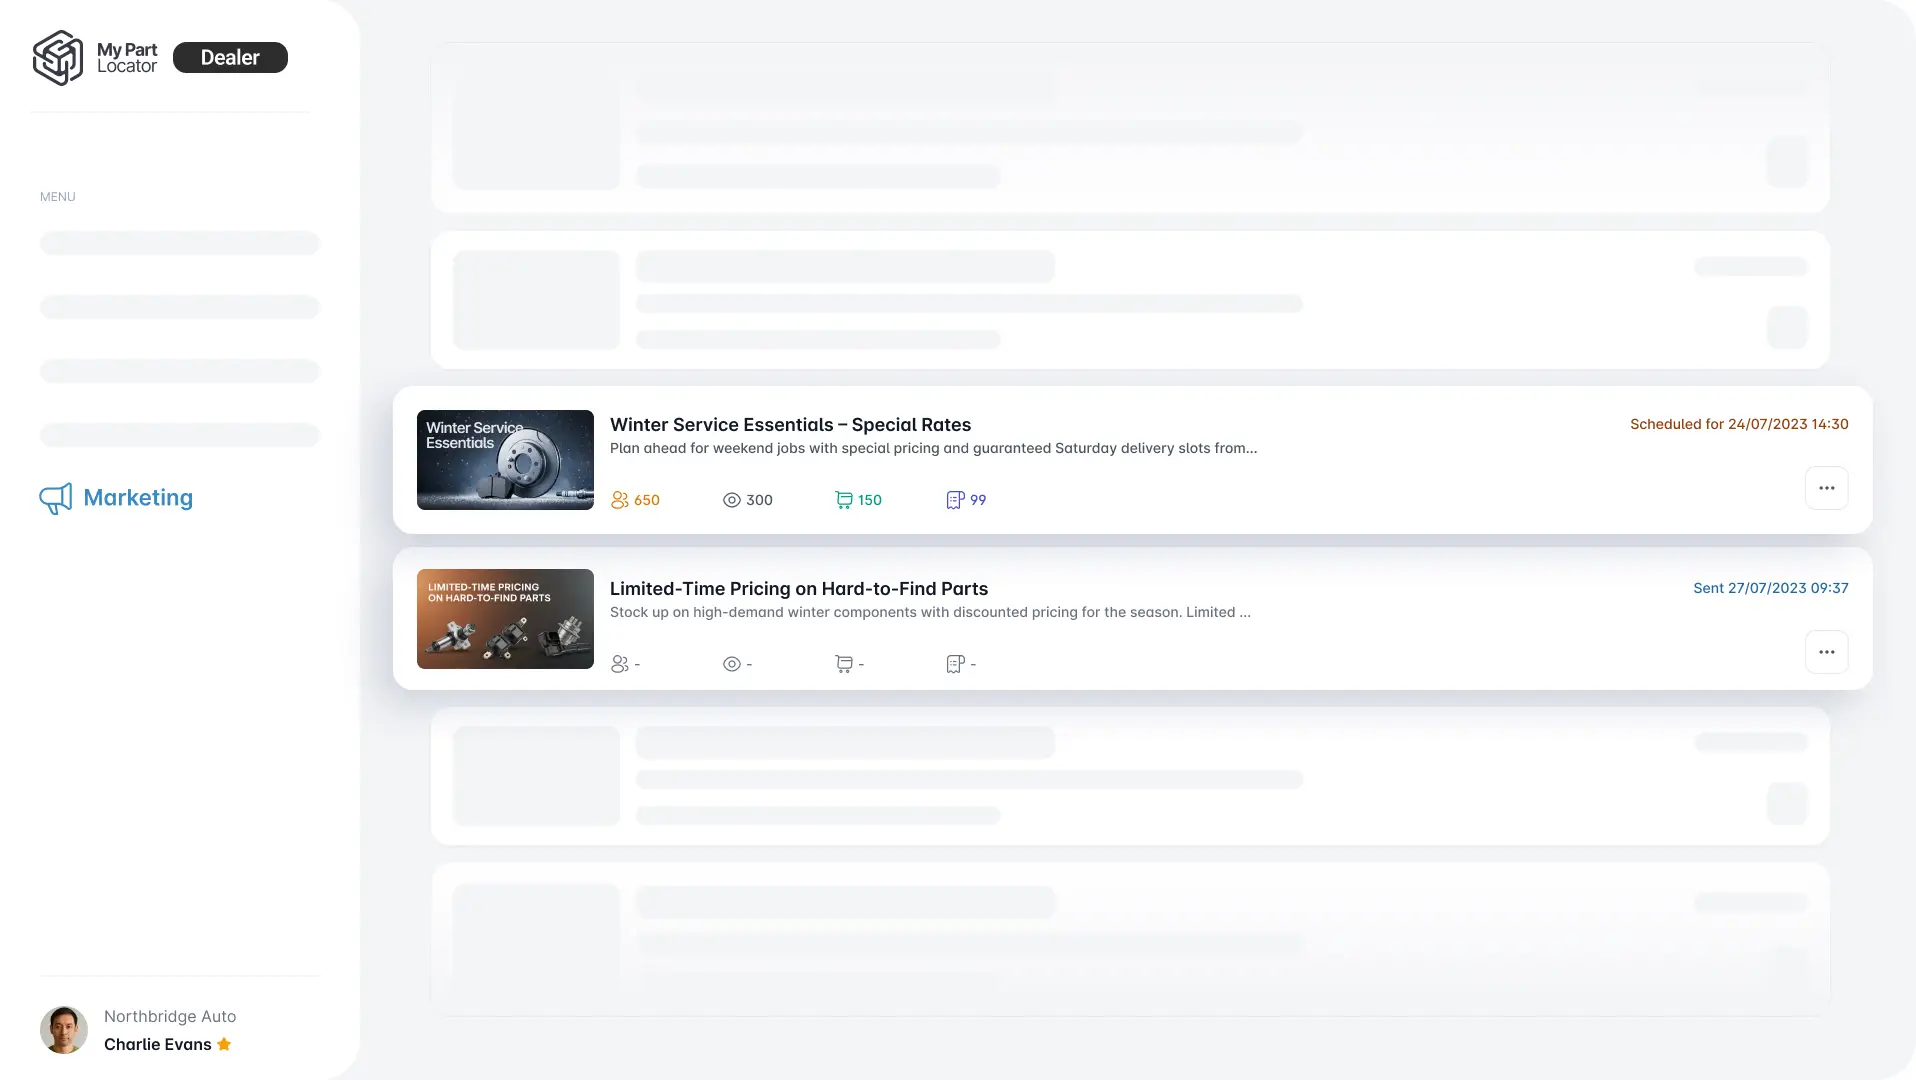1916x1080 pixels.
Task: Open Limited-Time Pricing on Hard-to-Find Parts title
Action: [x=798, y=589]
